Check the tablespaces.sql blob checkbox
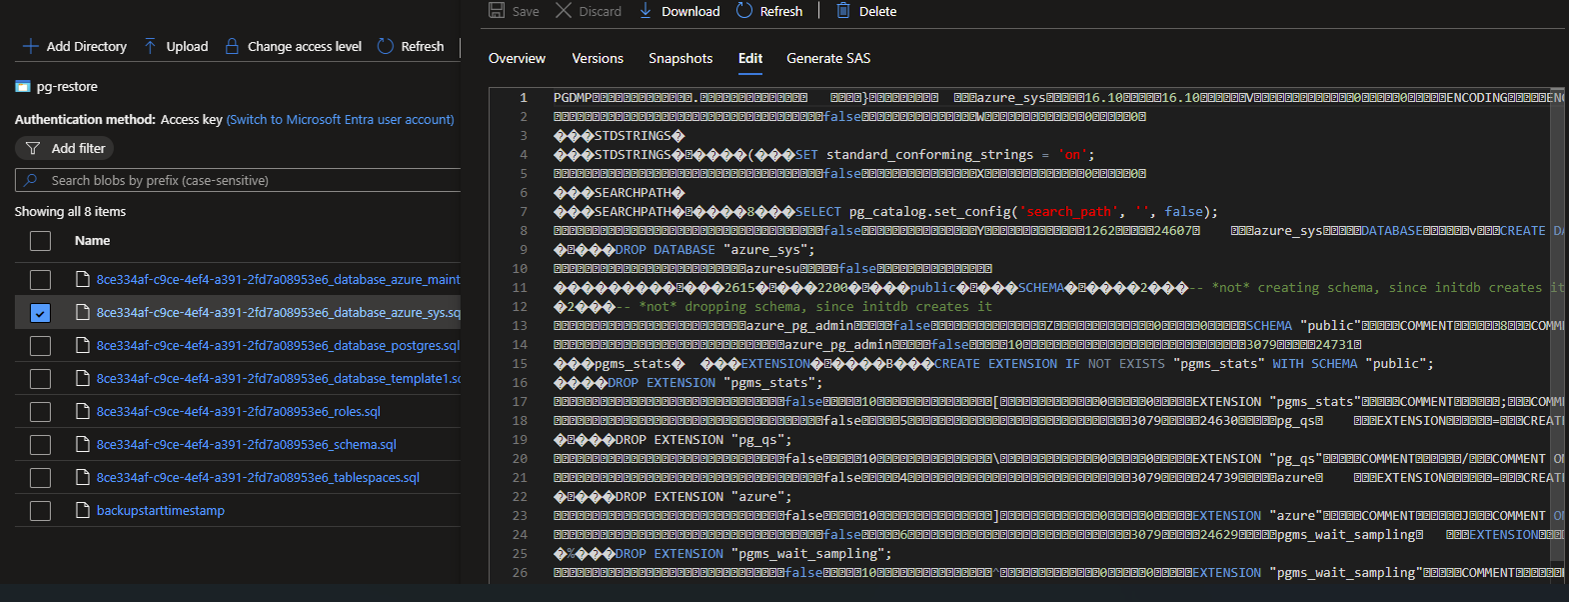This screenshot has height=602, width=1569. (40, 478)
